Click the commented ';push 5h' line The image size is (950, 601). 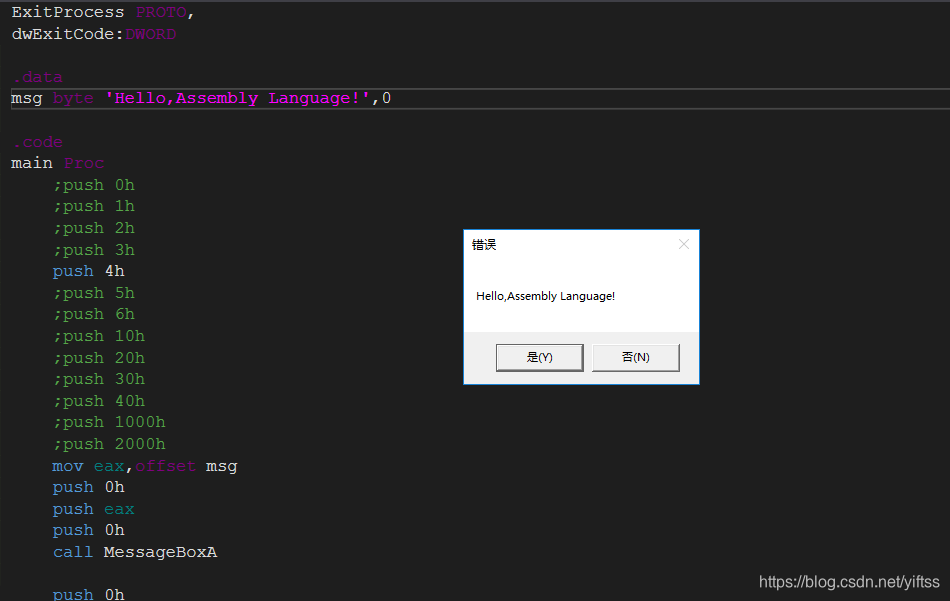coord(94,293)
